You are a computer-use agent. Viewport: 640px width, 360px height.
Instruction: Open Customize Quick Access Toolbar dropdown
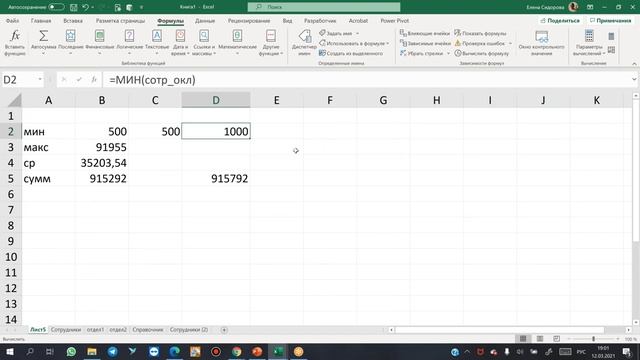pyautogui.click(x=141, y=7)
